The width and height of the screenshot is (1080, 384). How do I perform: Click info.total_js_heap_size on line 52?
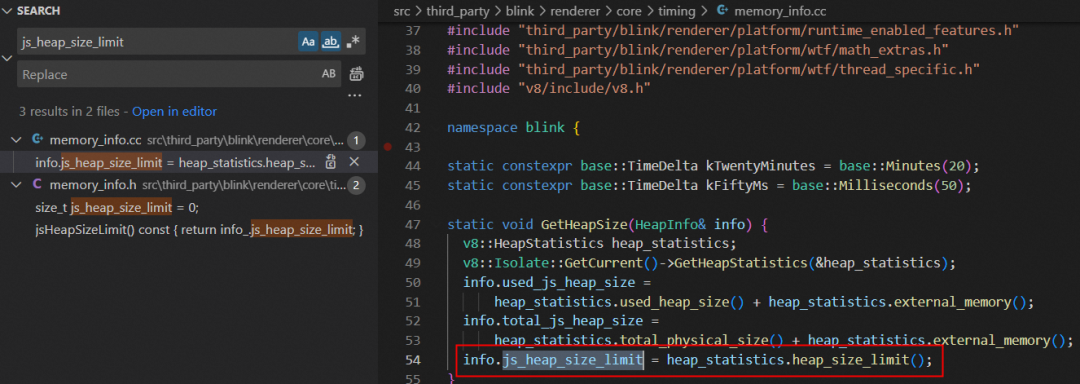pos(553,321)
